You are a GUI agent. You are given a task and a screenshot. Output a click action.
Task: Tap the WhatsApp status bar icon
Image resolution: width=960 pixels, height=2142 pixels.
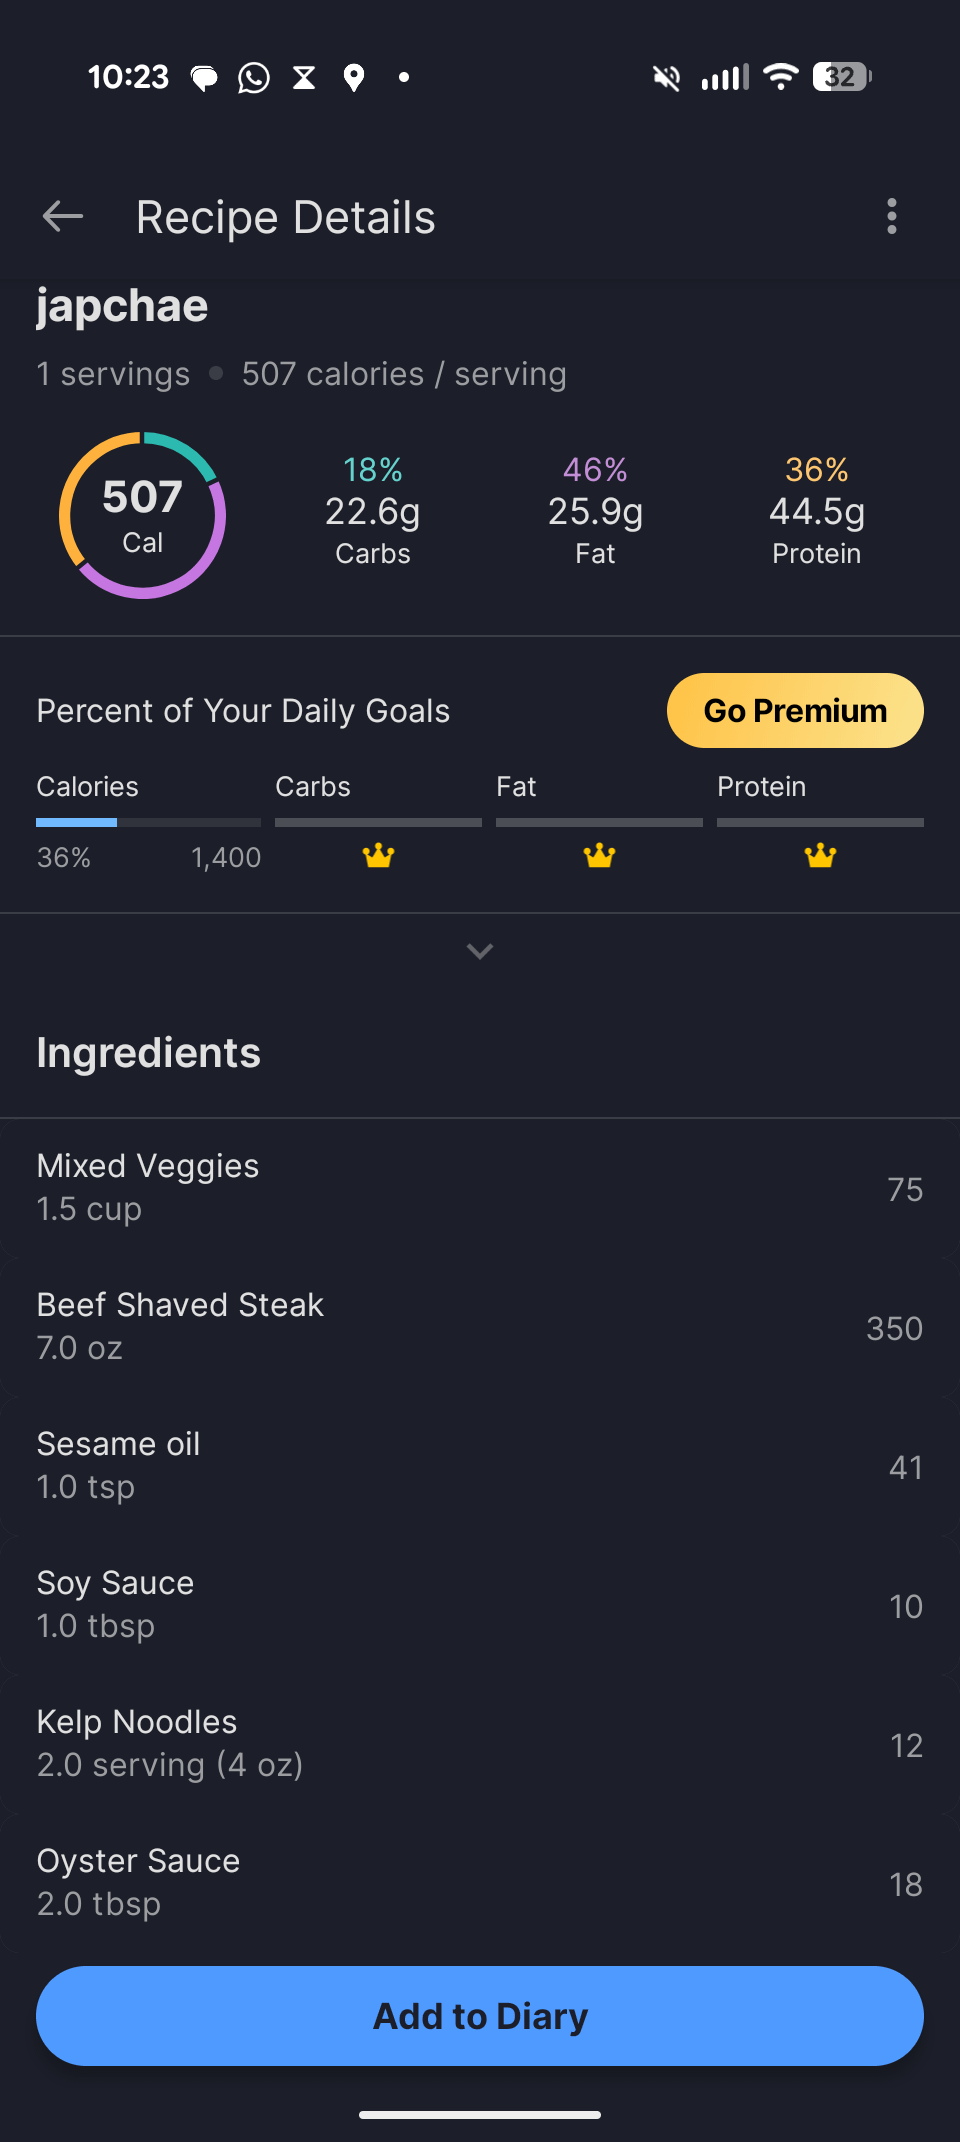click(254, 77)
